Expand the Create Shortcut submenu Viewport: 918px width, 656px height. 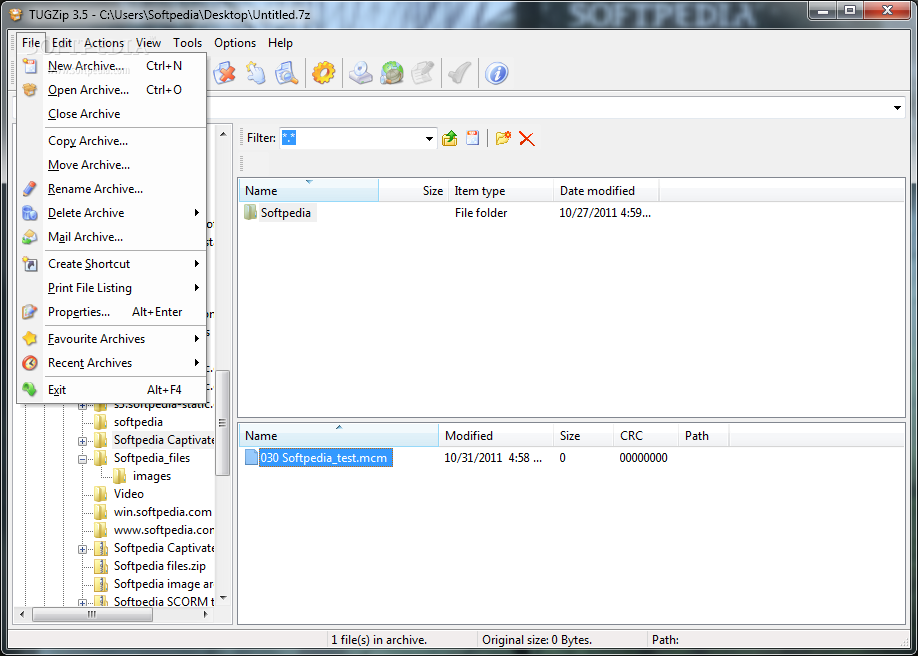[x=111, y=264]
